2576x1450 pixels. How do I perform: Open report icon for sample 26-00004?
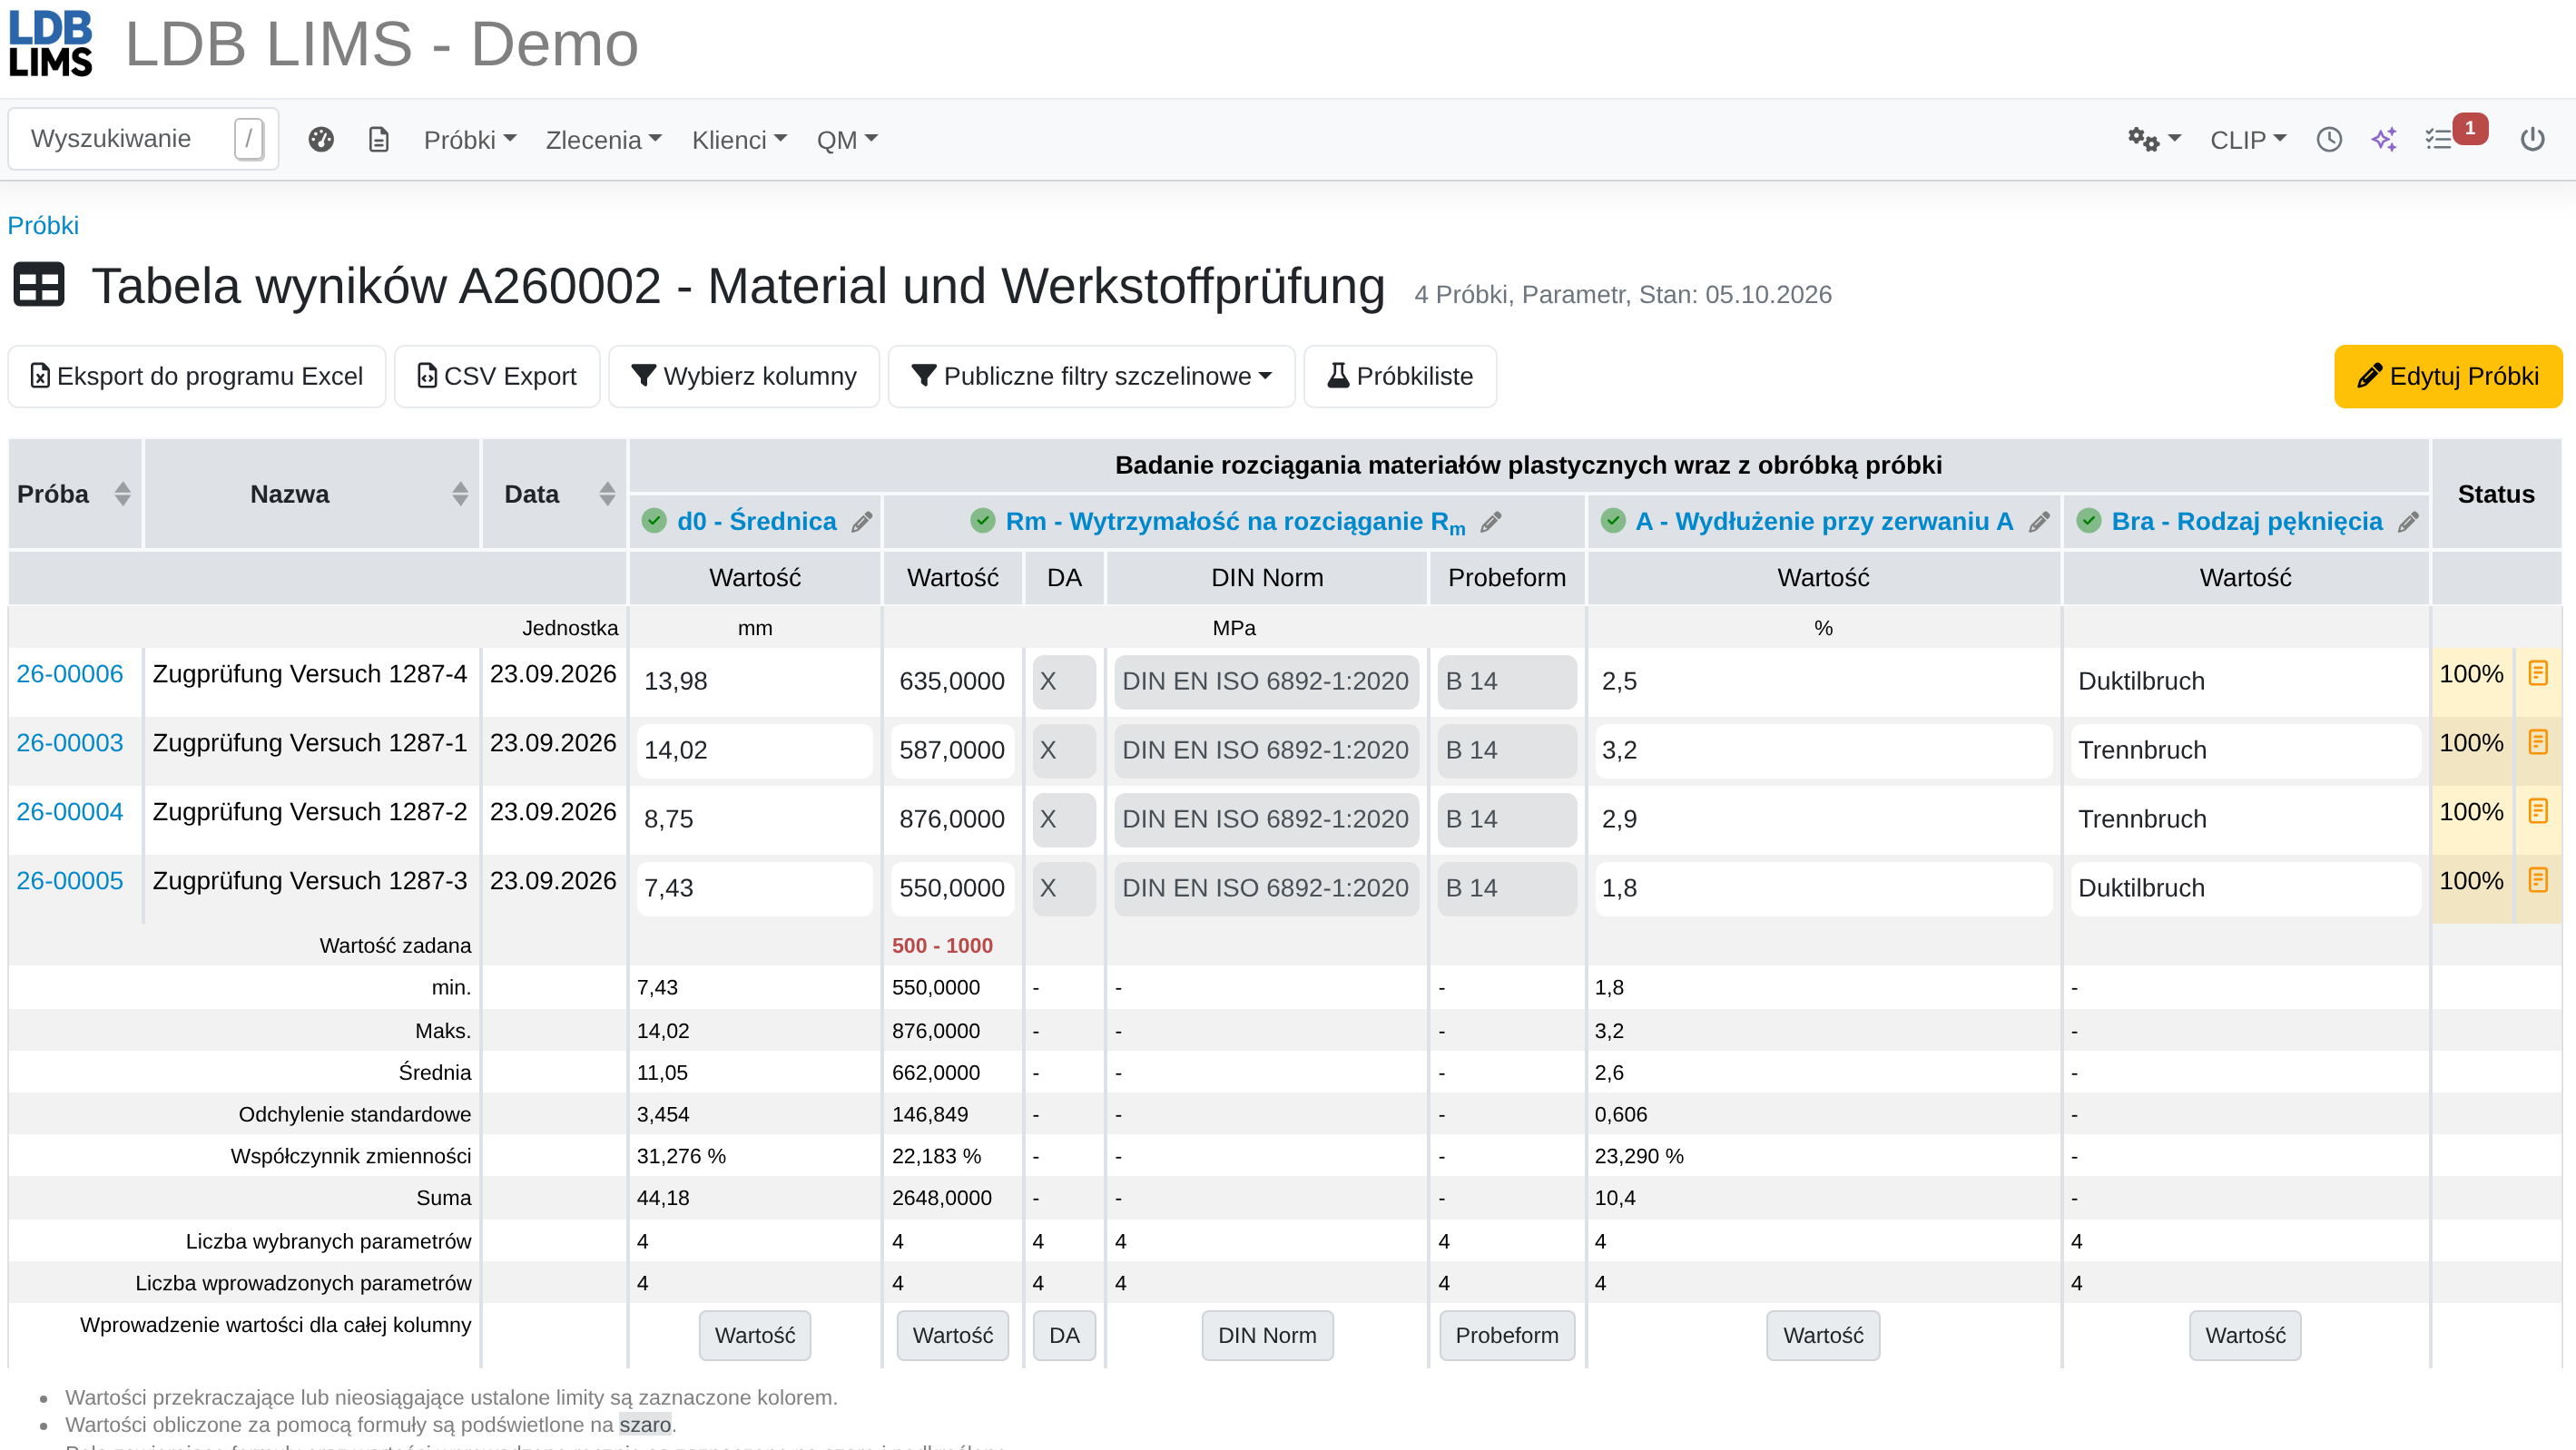2537,811
